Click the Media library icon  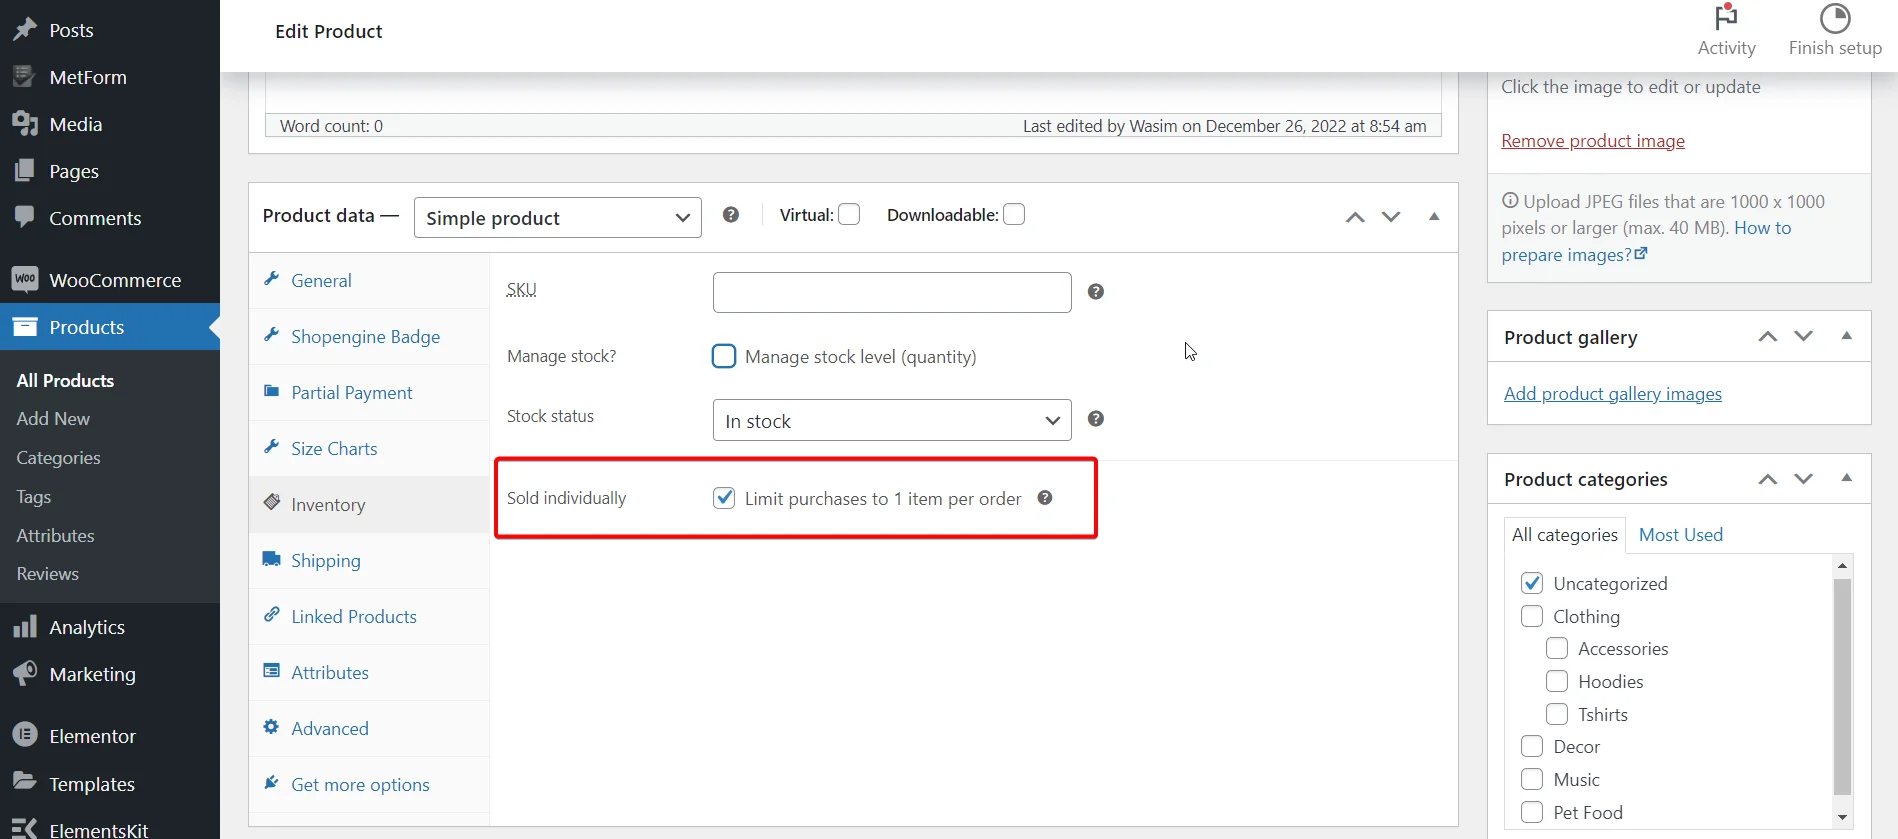coord(25,124)
